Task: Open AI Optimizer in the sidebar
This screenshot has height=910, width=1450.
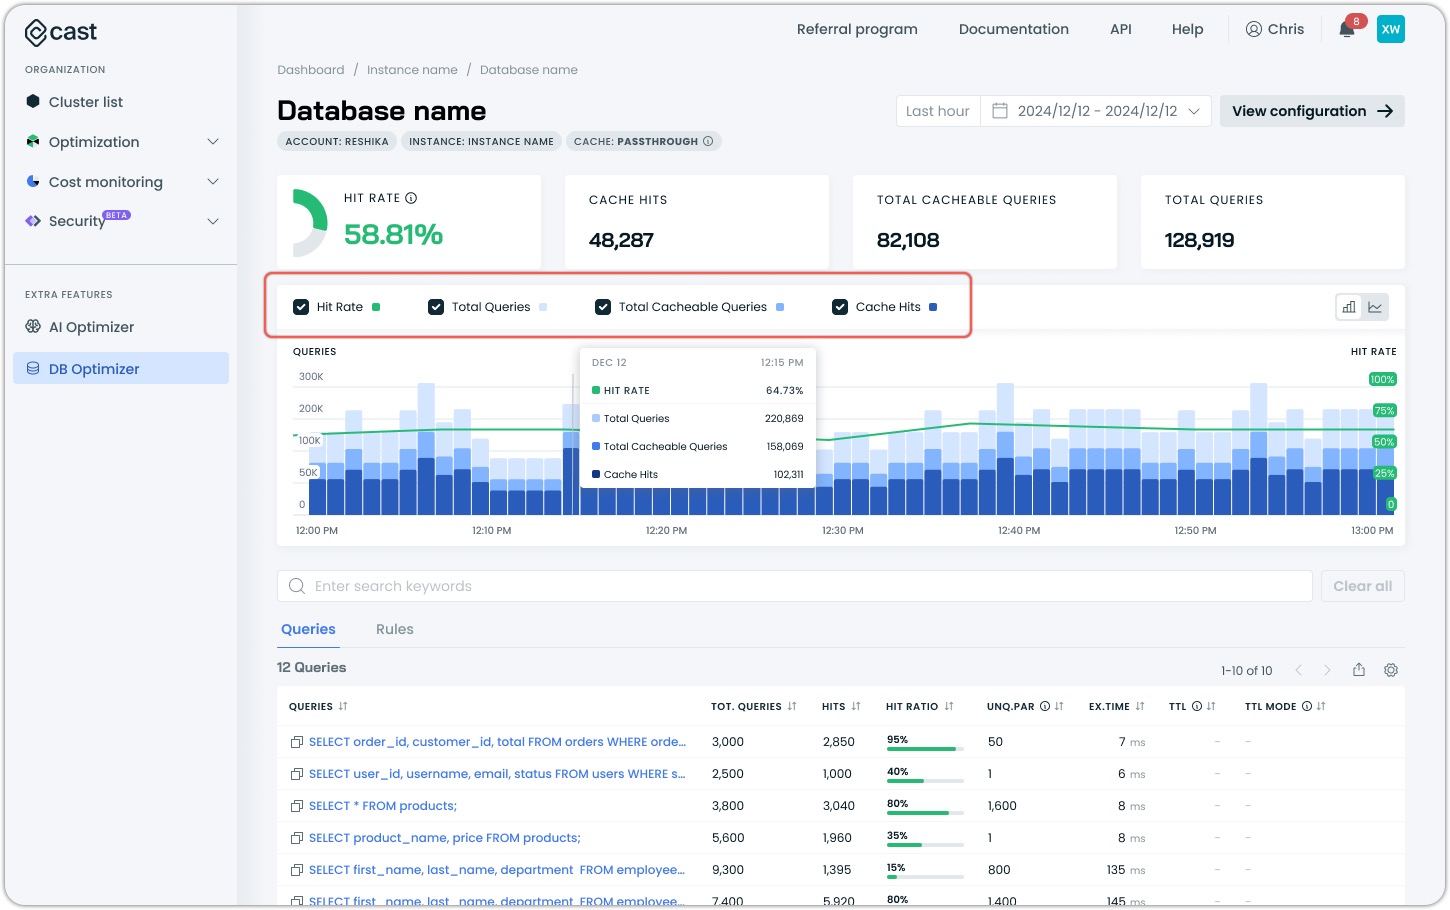Action: coord(91,327)
